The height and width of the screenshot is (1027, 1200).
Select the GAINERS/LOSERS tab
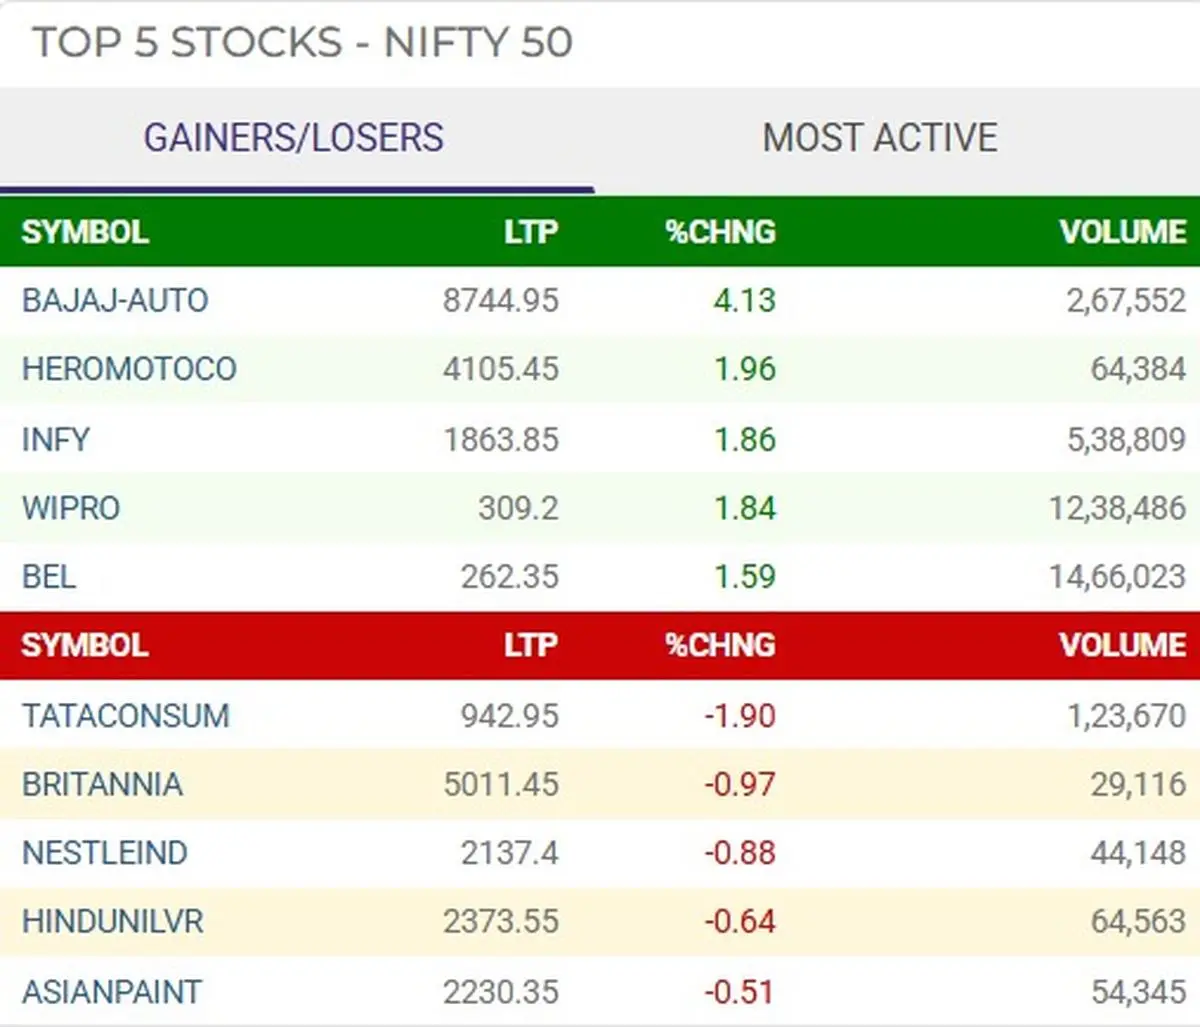pyautogui.click(x=294, y=137)
